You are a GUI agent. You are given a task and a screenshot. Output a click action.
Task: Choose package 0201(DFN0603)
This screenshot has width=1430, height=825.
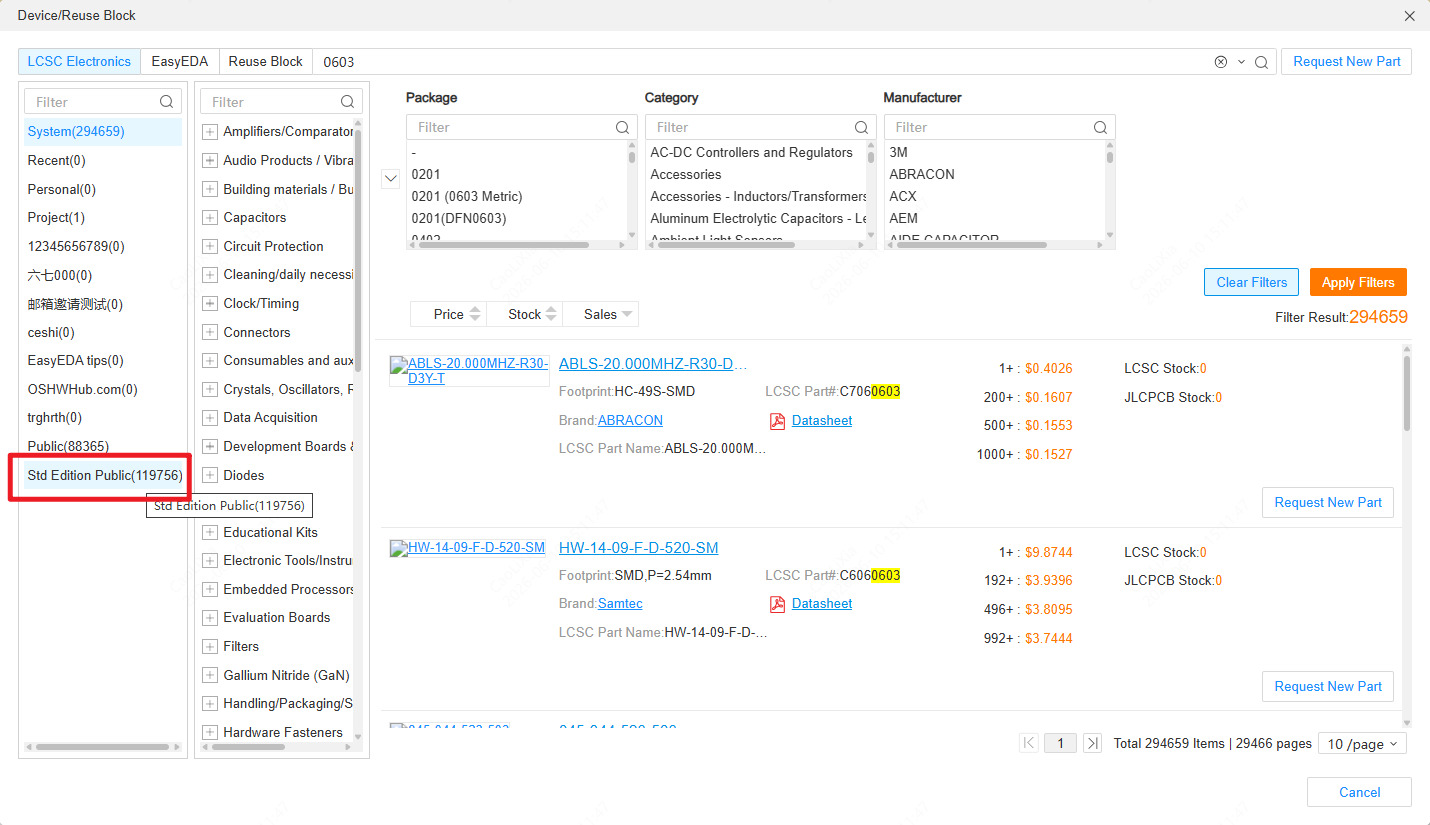[459, 219]
